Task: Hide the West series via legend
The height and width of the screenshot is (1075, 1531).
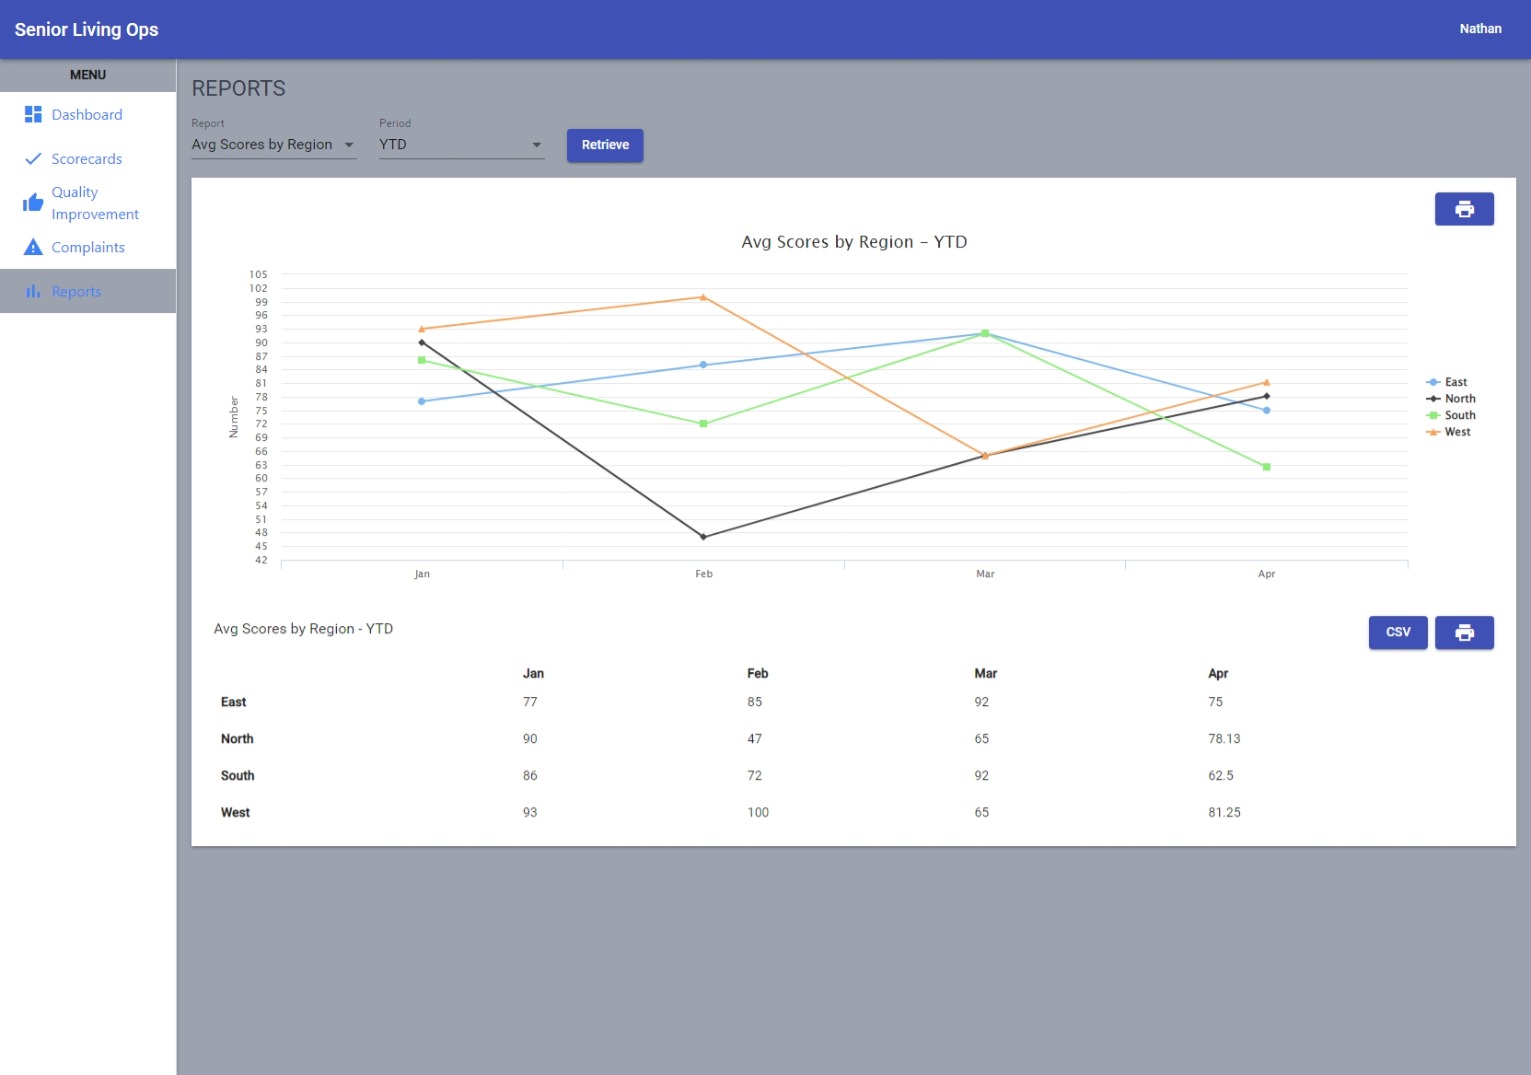Action: (x=1457, y=432)
